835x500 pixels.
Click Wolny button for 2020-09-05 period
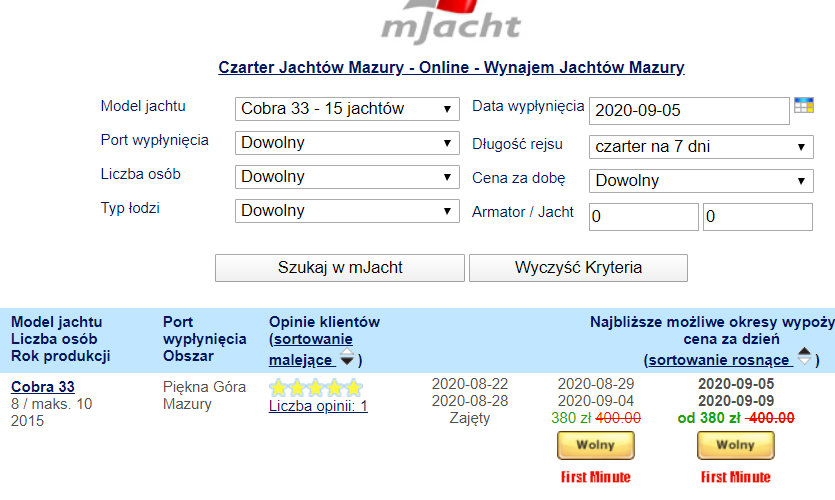point(735,445)
